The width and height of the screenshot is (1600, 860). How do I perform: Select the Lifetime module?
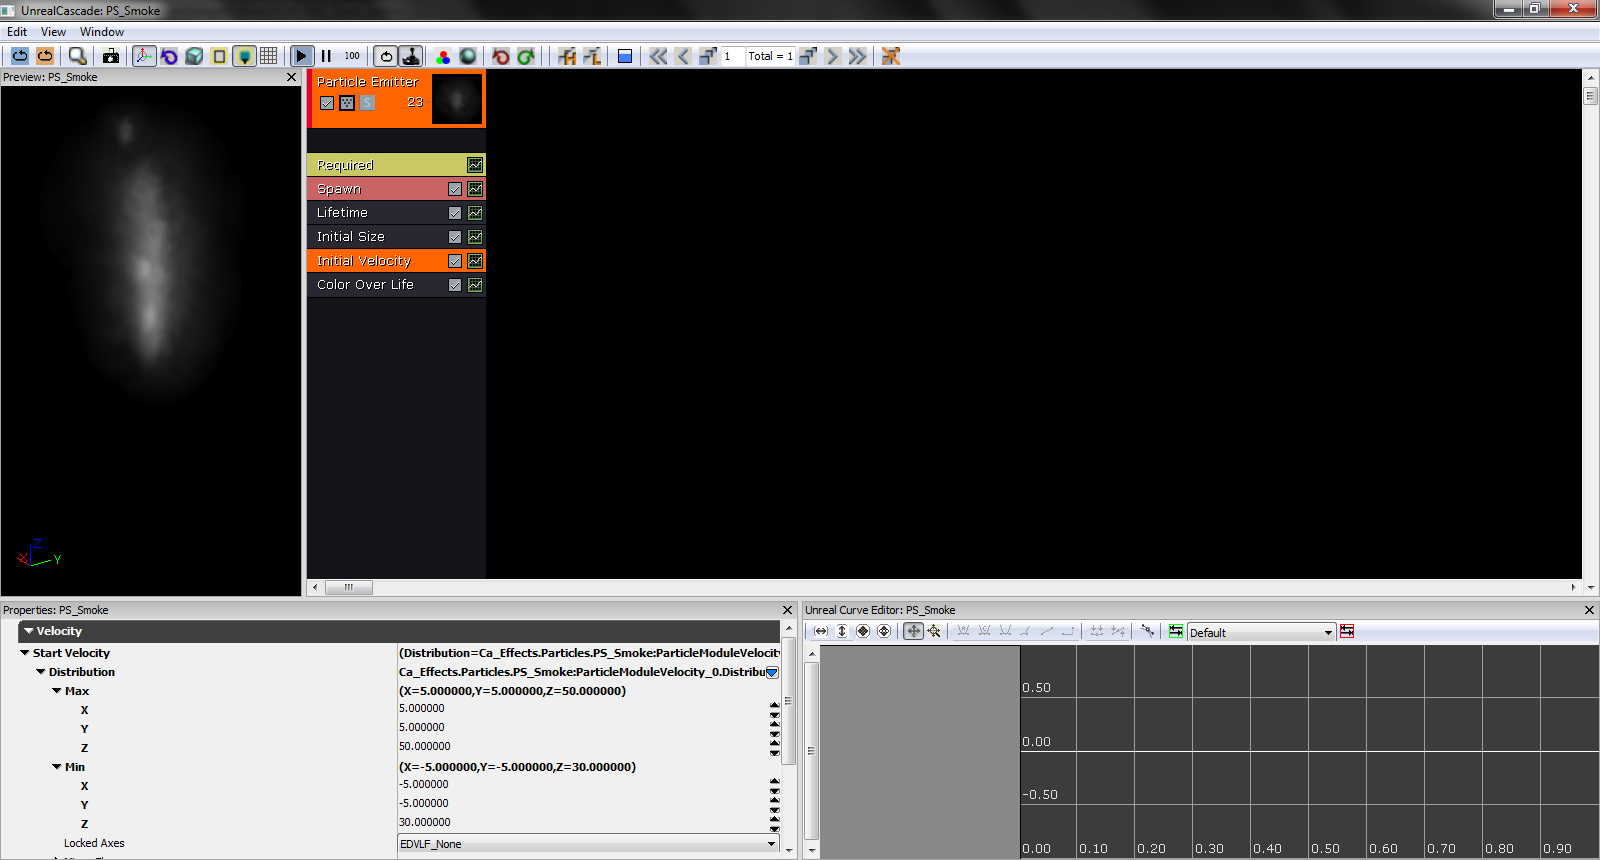coord(342,213)
